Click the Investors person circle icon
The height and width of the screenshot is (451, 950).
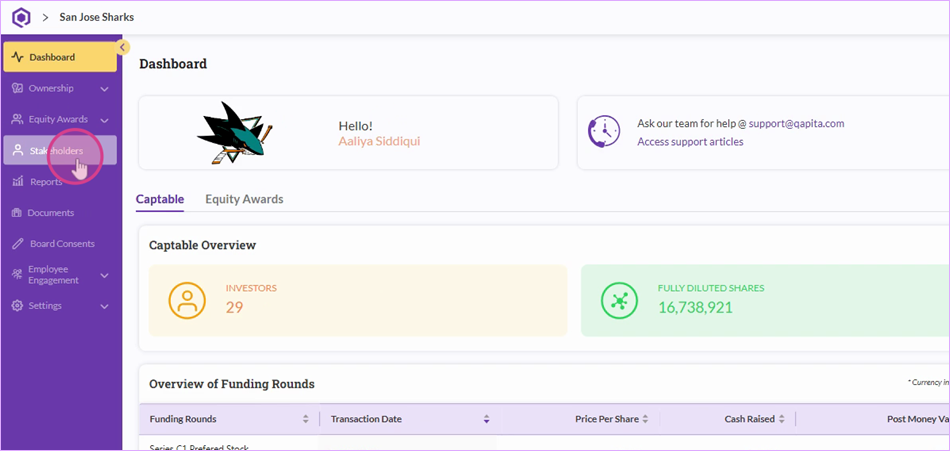coord(187,300)
